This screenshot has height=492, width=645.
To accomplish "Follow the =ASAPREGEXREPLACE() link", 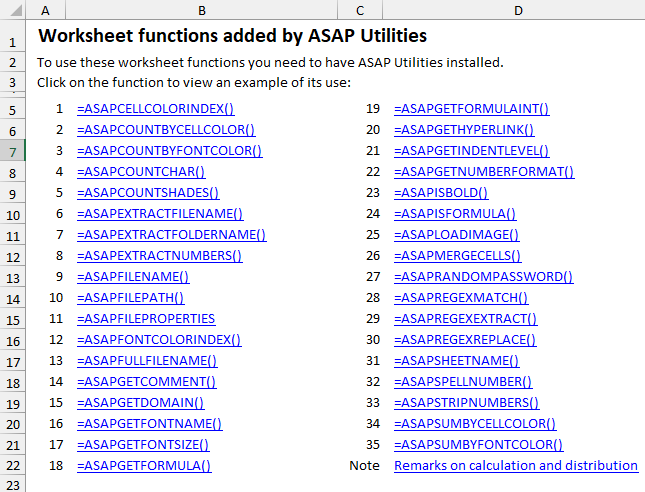I will pos(465,339).
